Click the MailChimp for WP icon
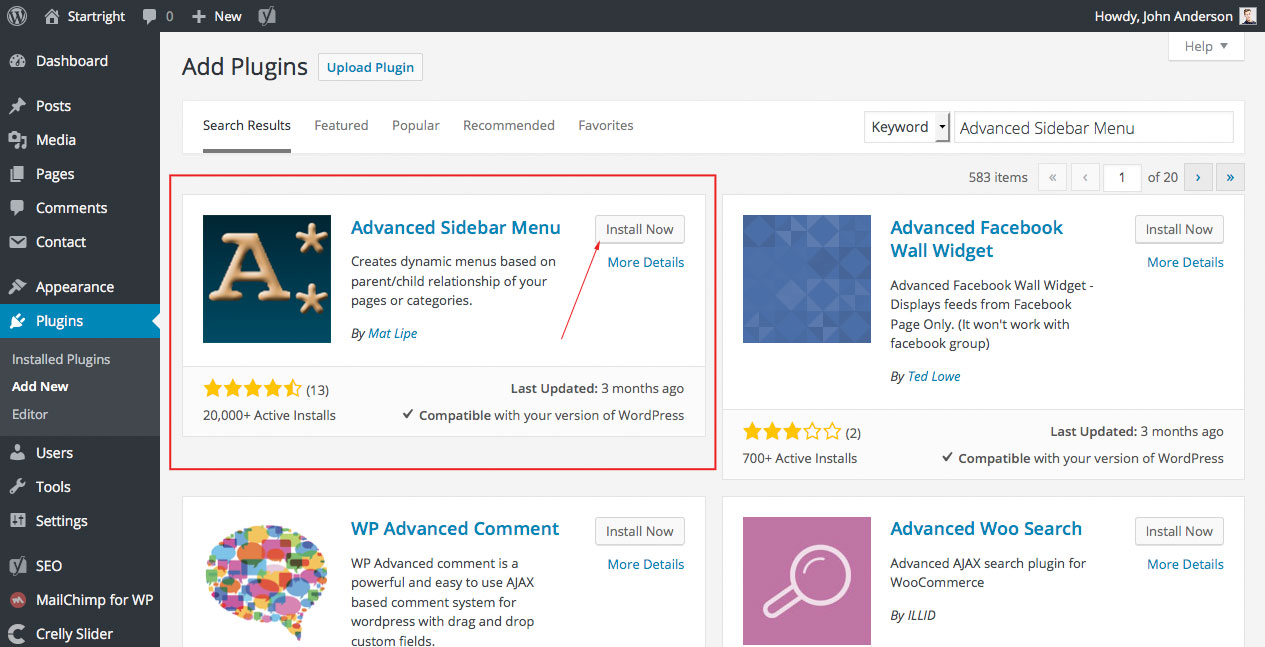Screen dimensions: 1265x647 pyautogui.click(x=17, y=600)
